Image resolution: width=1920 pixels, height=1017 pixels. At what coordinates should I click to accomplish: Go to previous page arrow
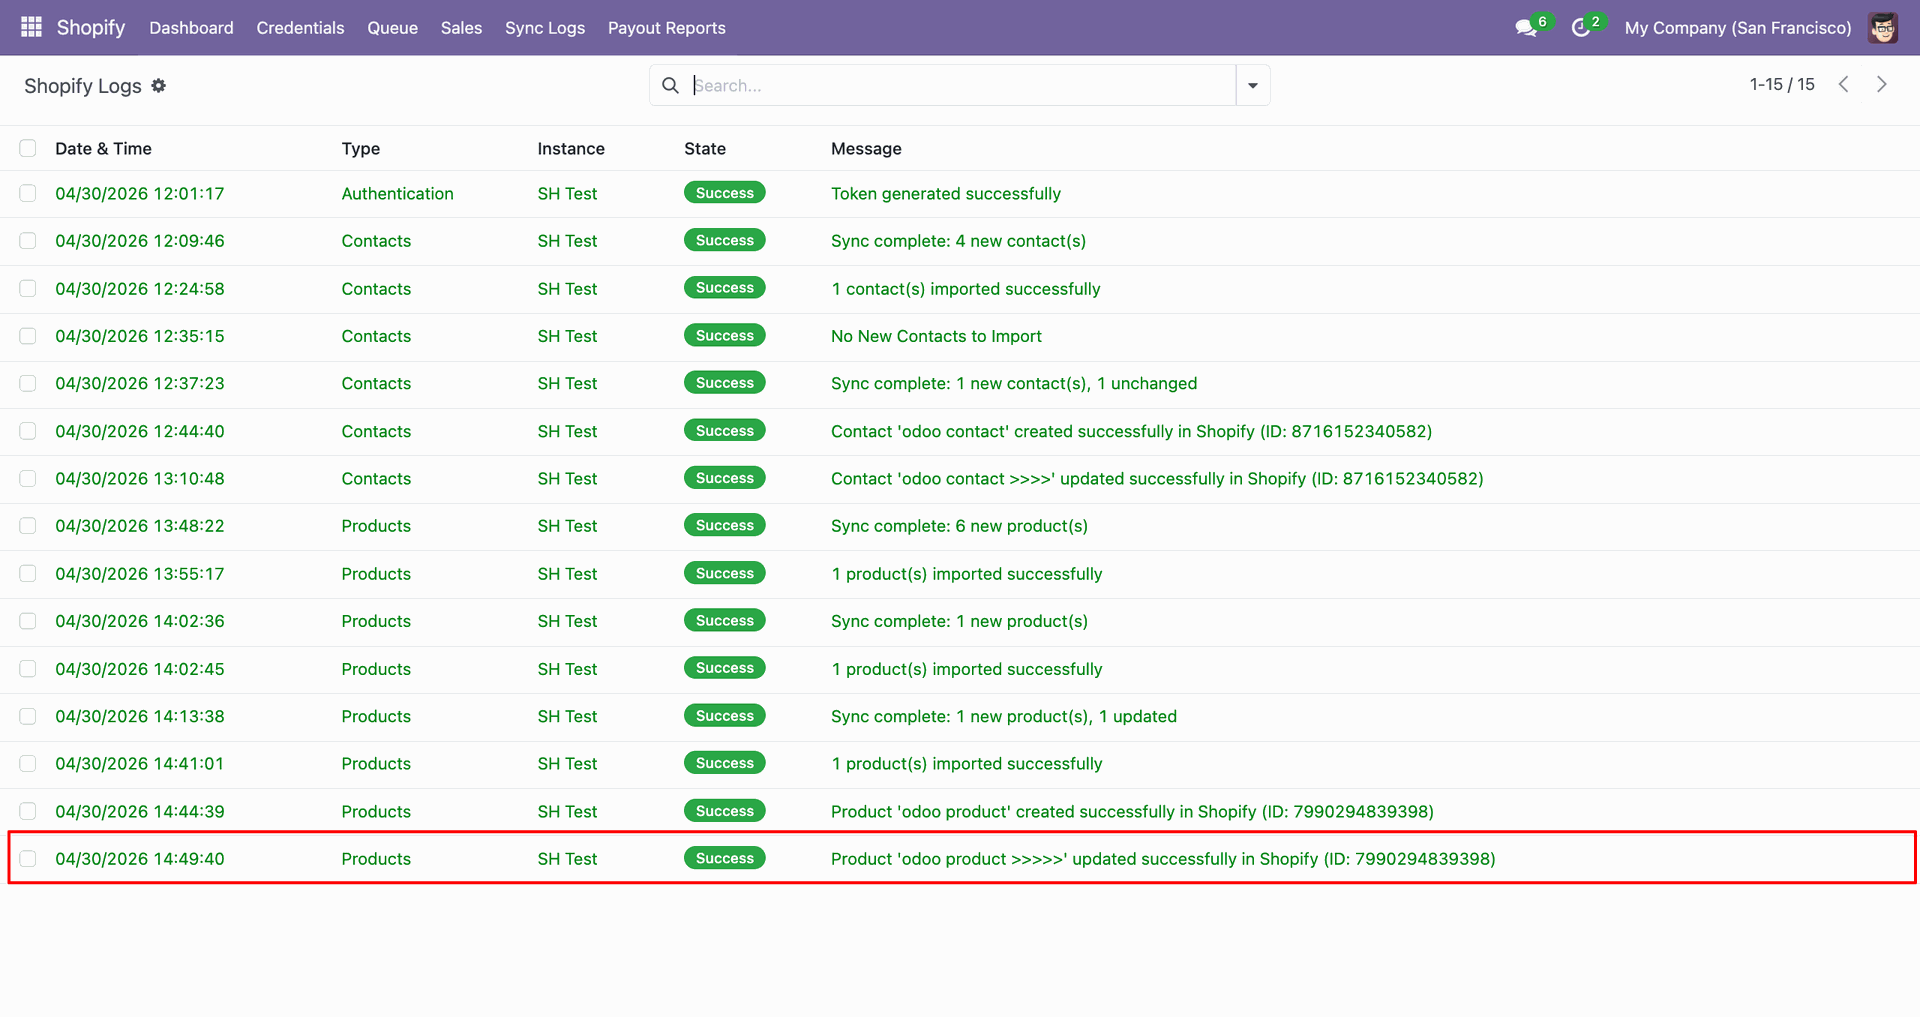click(x=1843, y=85)
